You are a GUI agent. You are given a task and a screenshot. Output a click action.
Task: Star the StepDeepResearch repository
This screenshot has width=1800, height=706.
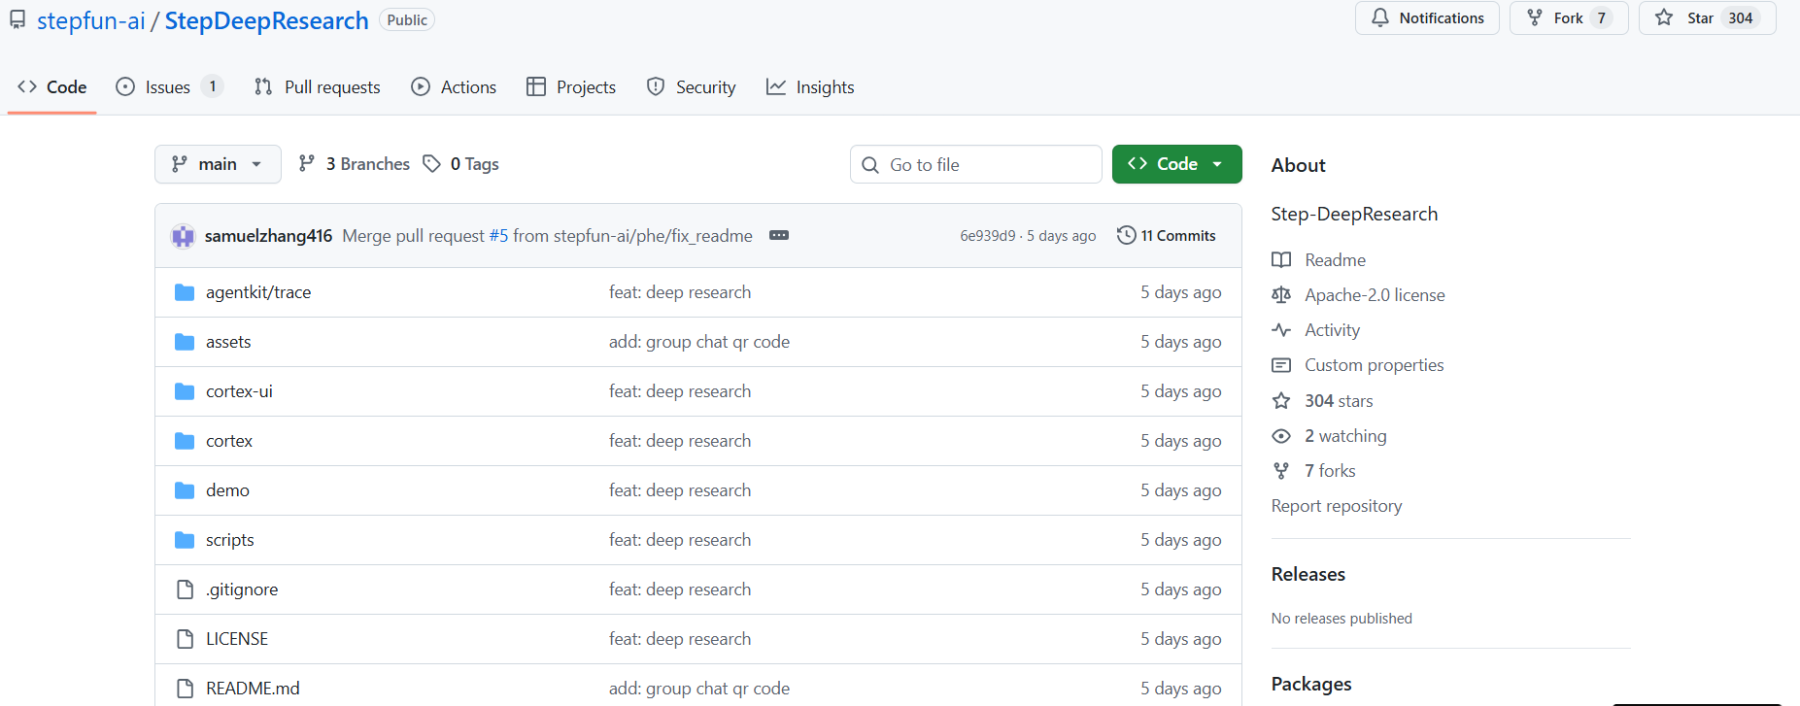tap(1688, 18)
